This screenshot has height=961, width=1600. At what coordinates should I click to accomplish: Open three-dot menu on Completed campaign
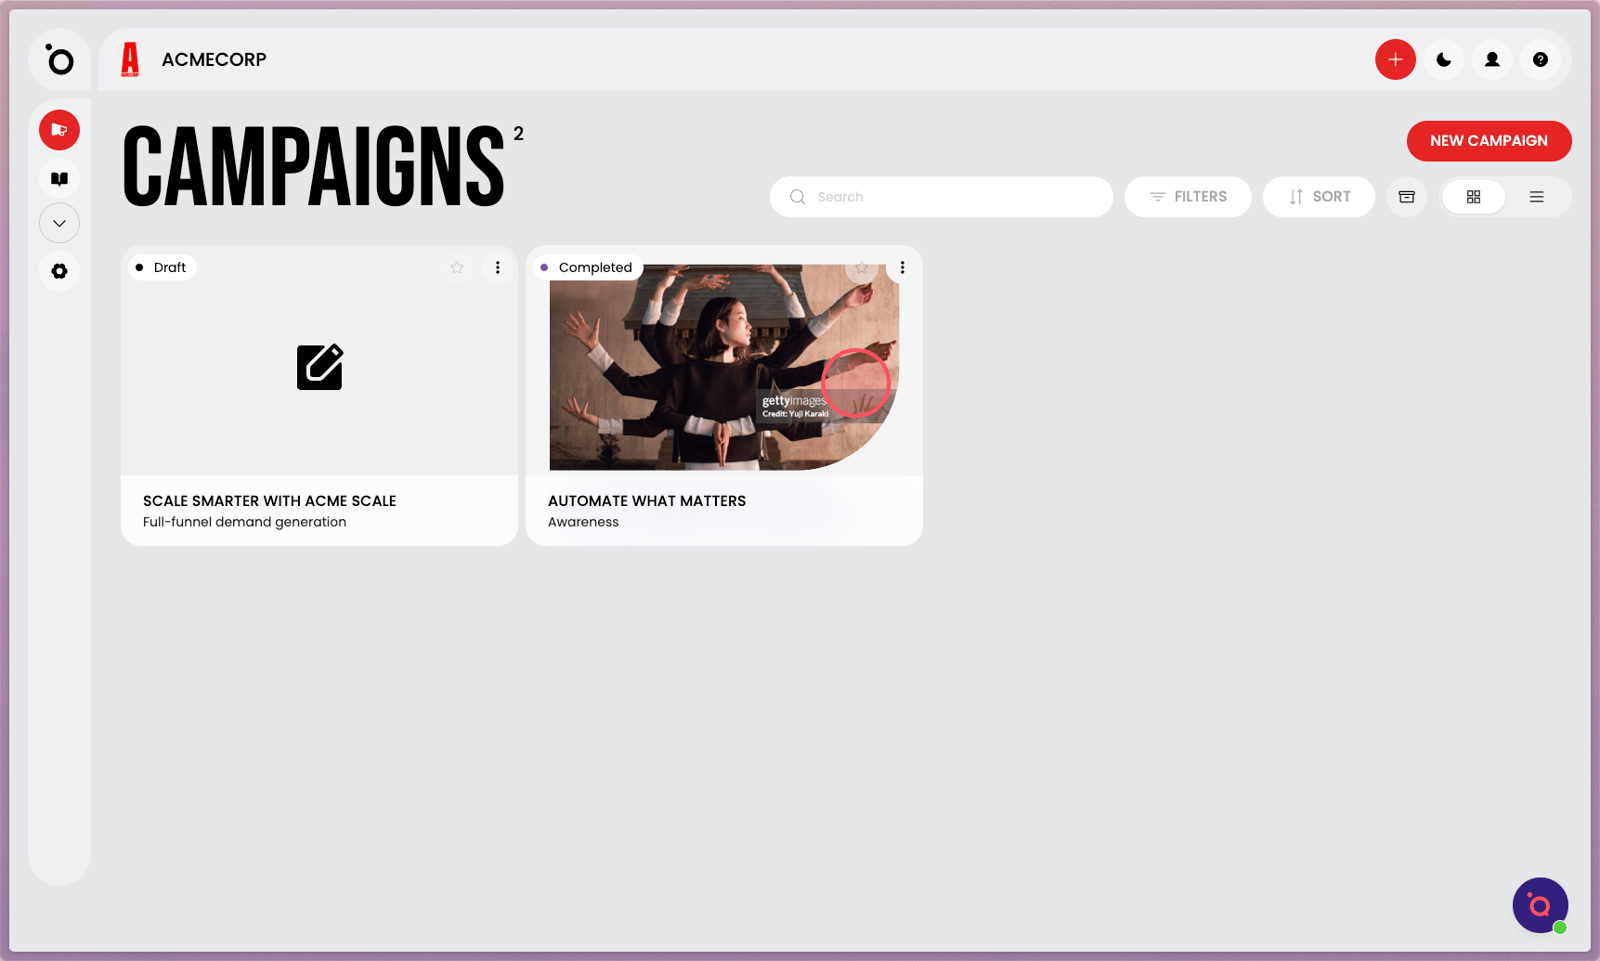(x=902, y=267)
